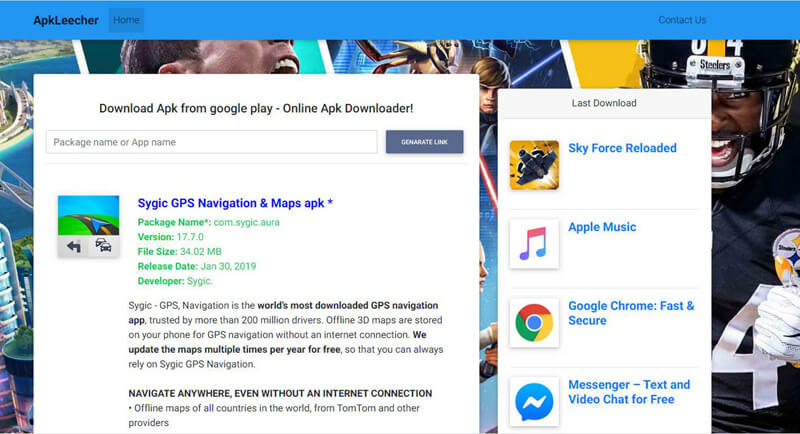This screenshot has height=434, width=800.
Task: Open the Google Chrome: Fast & Secure link
Action: pyautogui.click(x=631, y=313)
